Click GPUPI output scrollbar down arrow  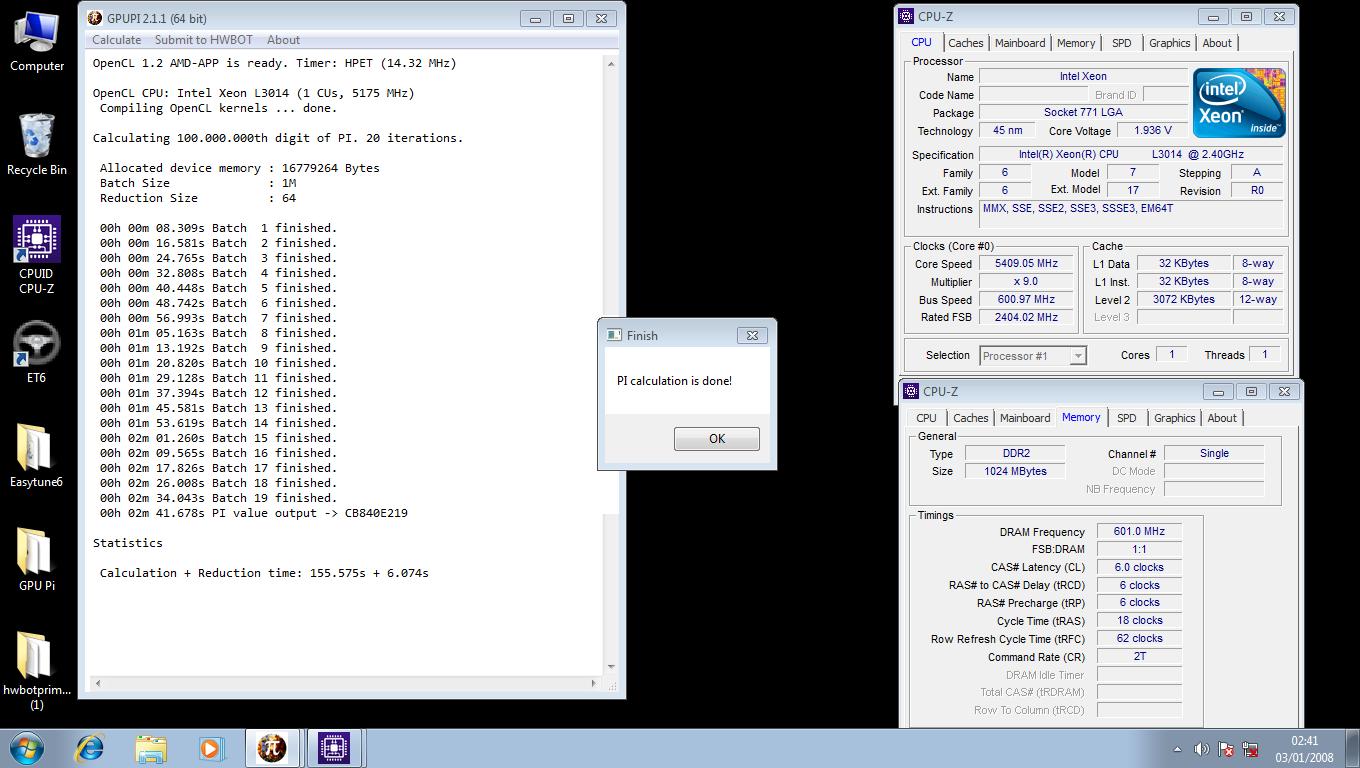[611, 667]
